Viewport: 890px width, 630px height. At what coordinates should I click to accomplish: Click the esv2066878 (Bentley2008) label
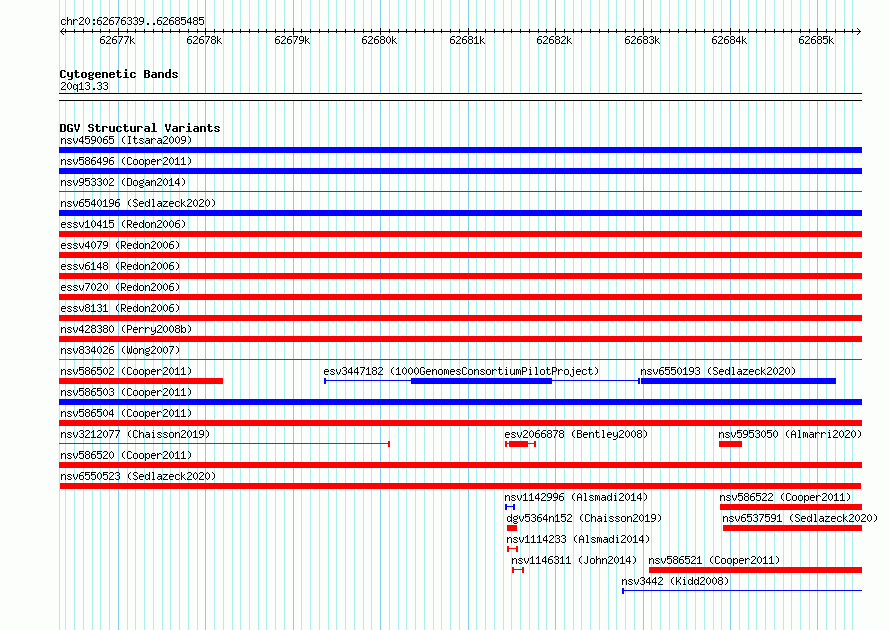pos(576,434)
